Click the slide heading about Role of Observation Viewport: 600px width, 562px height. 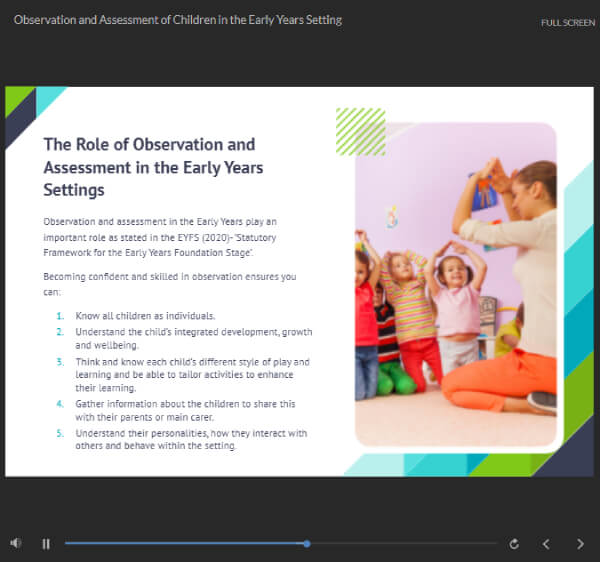153,166
